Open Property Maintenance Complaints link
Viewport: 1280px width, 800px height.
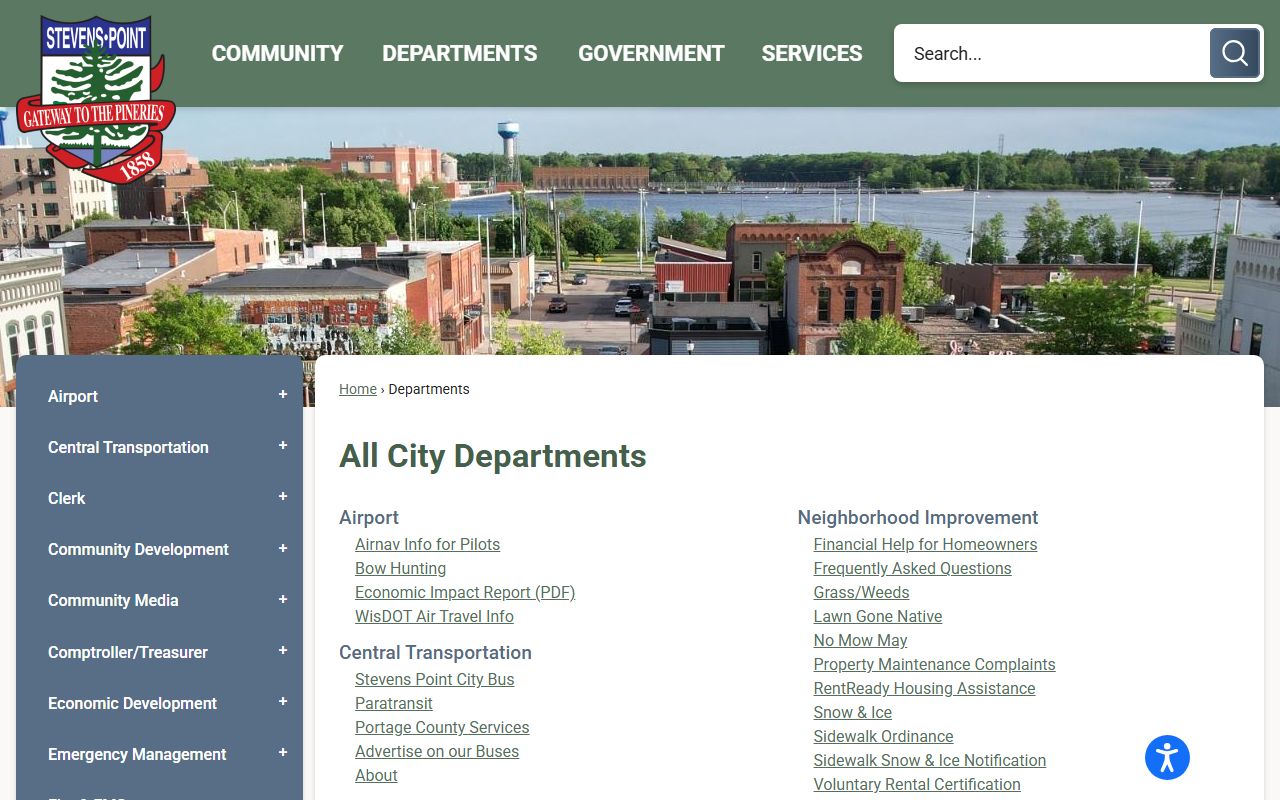pos(934,664)
